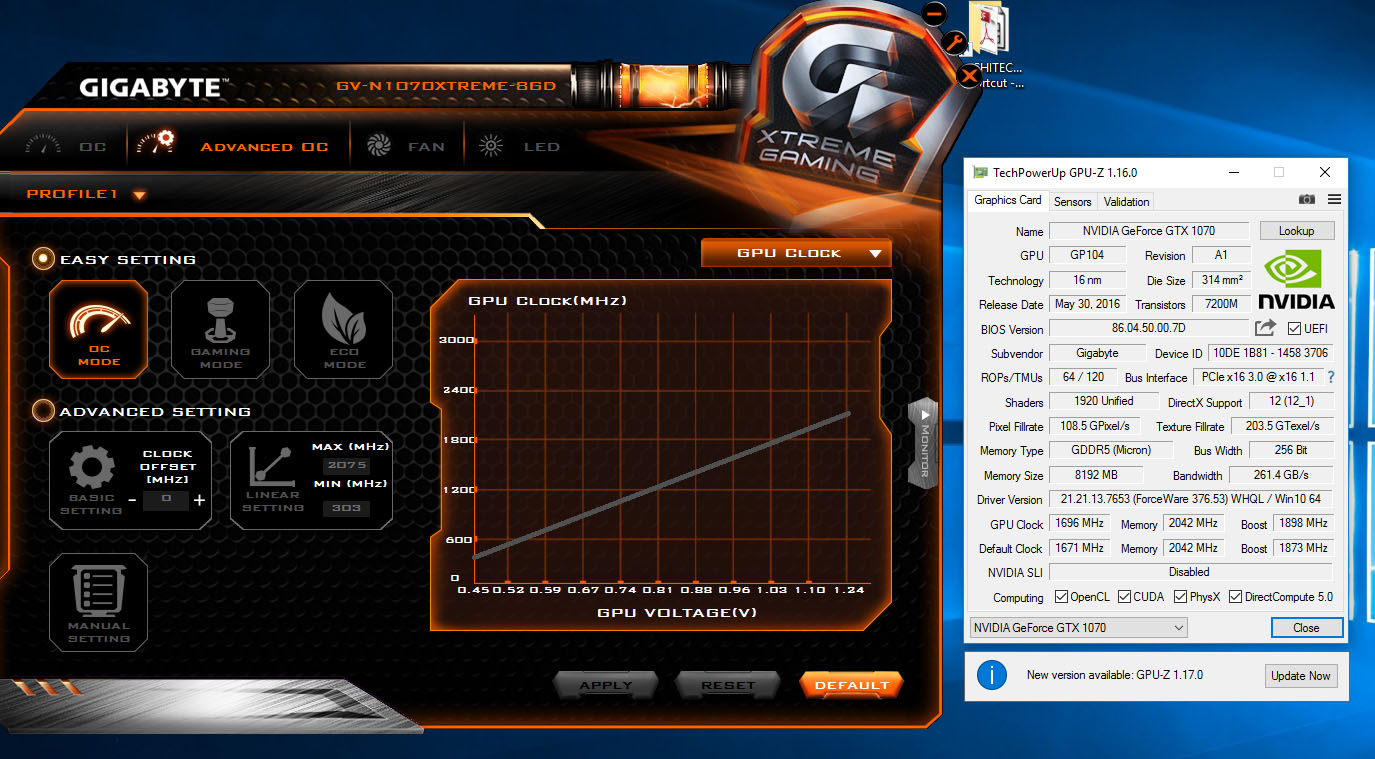Switch to the Sensors tab

[x=1073, y=201]
